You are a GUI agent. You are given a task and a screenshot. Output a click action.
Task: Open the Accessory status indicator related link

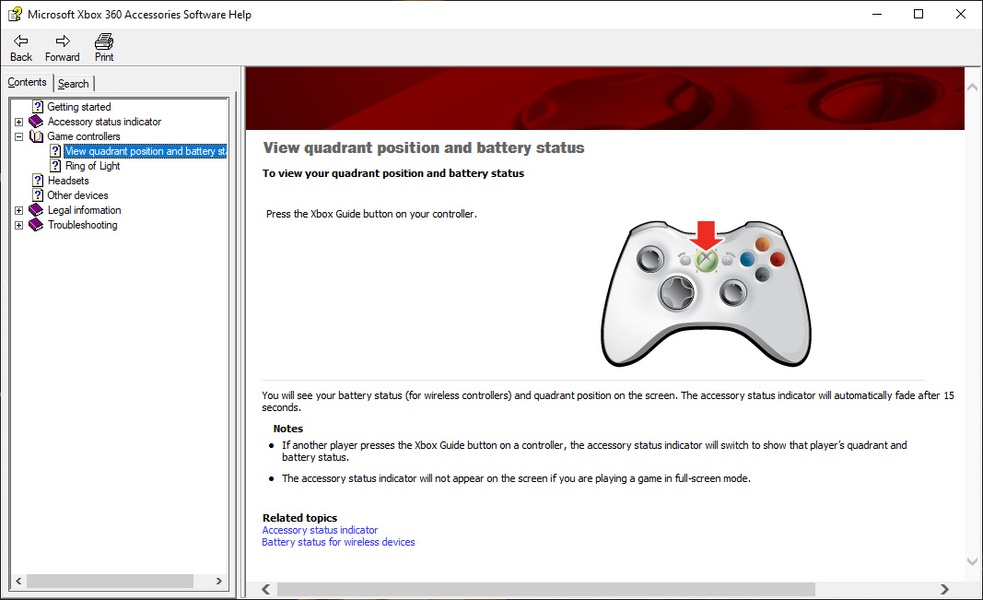(x=320, y=530)
